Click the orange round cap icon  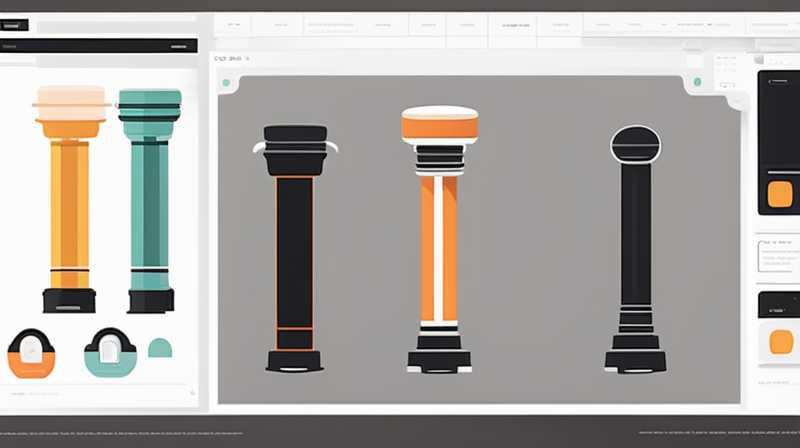click(31, 353)
